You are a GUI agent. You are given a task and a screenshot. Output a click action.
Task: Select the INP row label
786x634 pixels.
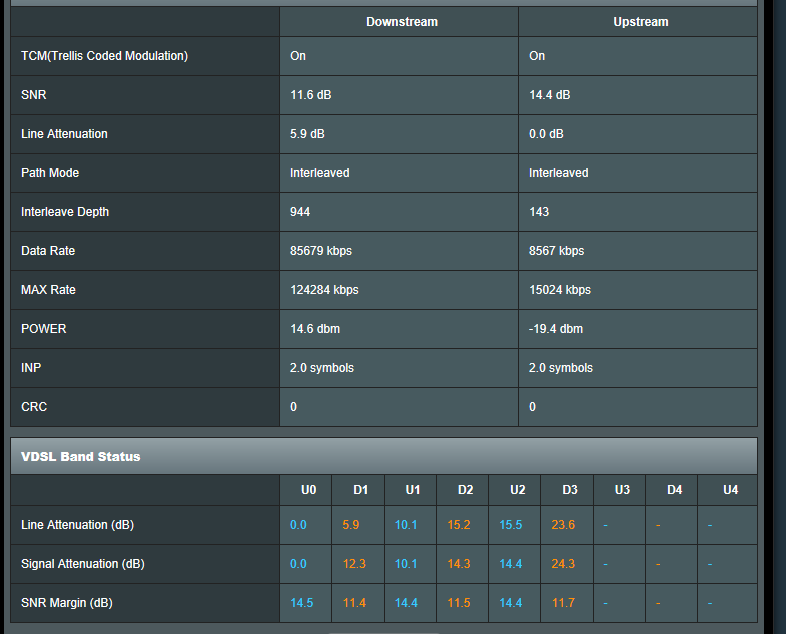click(x=32, y=368)
